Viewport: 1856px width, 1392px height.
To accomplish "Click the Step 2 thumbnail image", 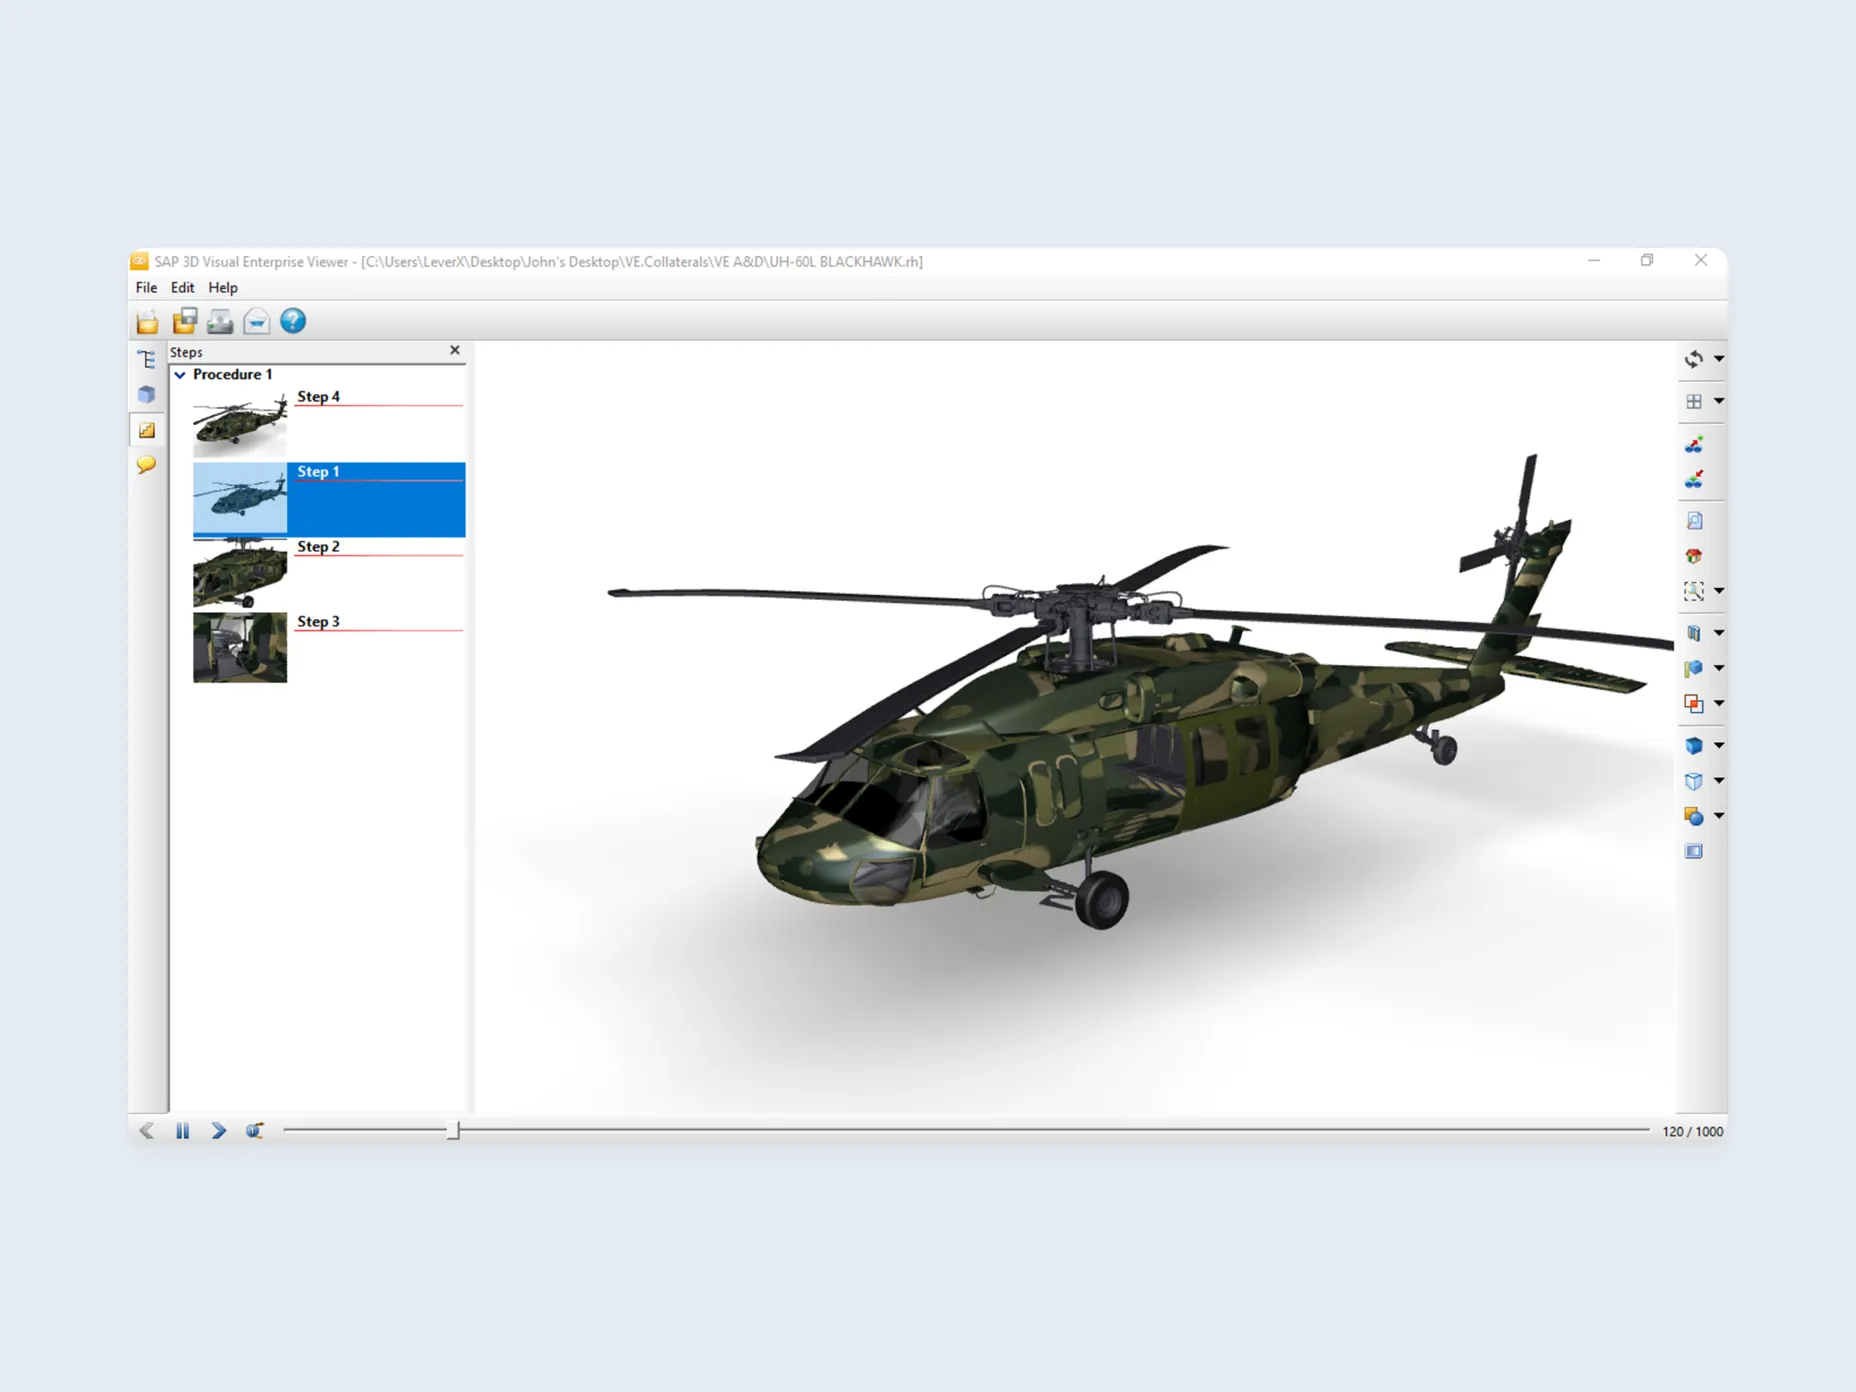I will point(240,573).
